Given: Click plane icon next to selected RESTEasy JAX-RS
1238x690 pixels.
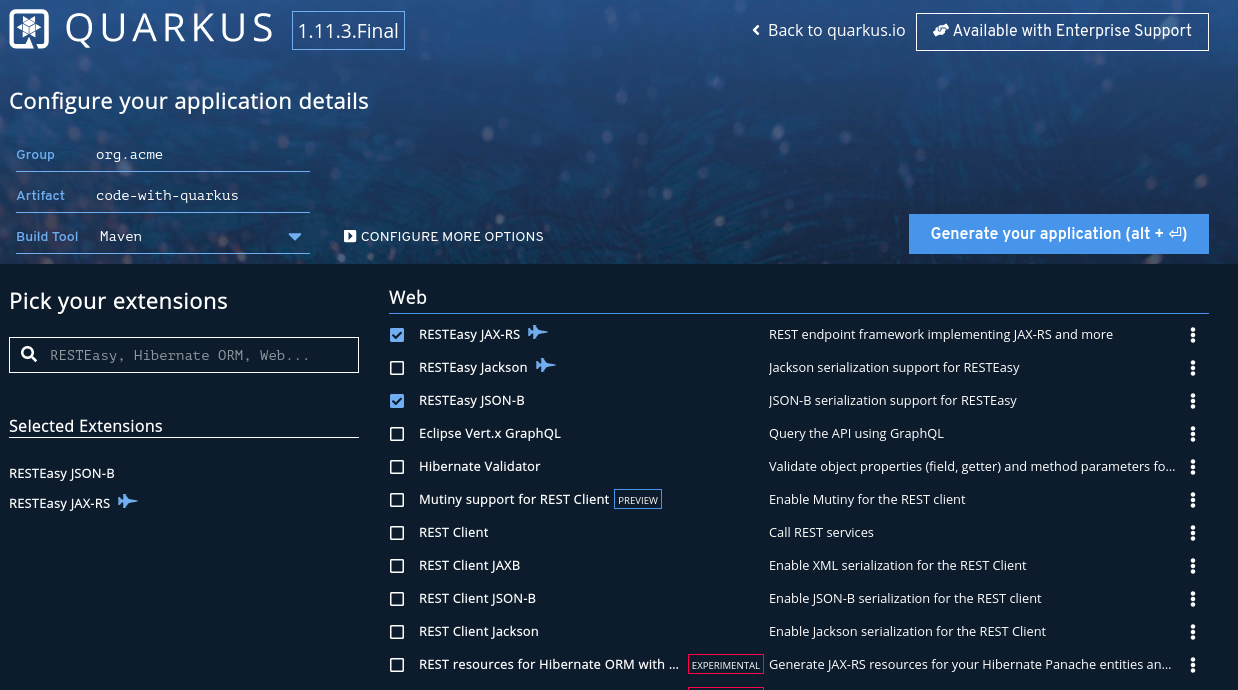Looking at the screenshot, I should [x=128, y=501].
